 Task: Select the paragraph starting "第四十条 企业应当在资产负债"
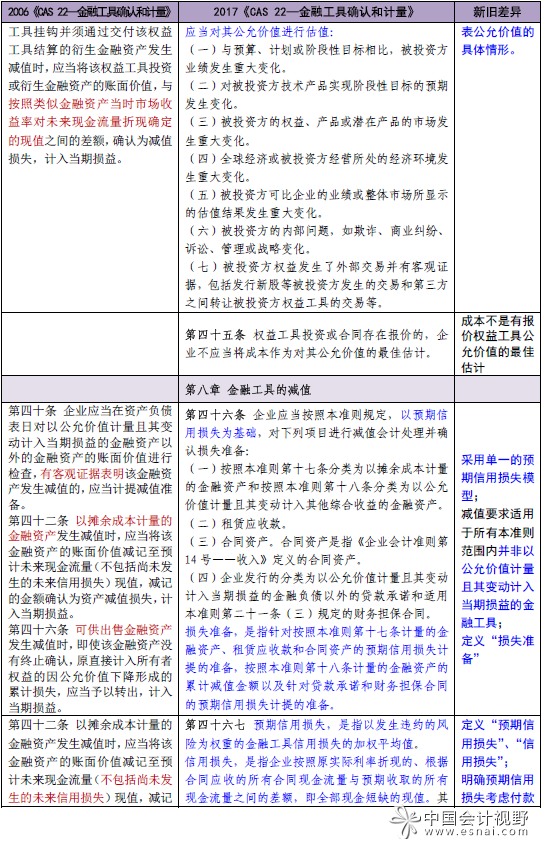(x=90, y=458)
